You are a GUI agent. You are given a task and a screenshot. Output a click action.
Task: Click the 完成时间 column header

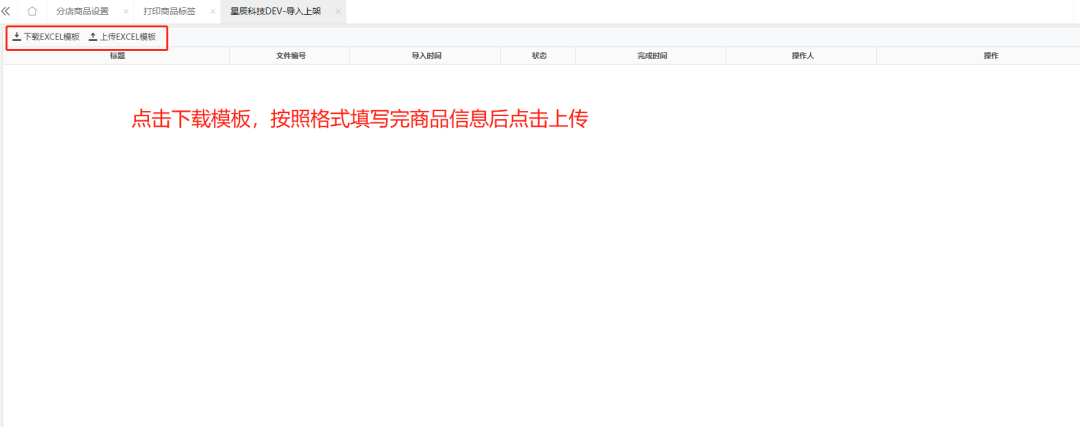click(651, 56)
